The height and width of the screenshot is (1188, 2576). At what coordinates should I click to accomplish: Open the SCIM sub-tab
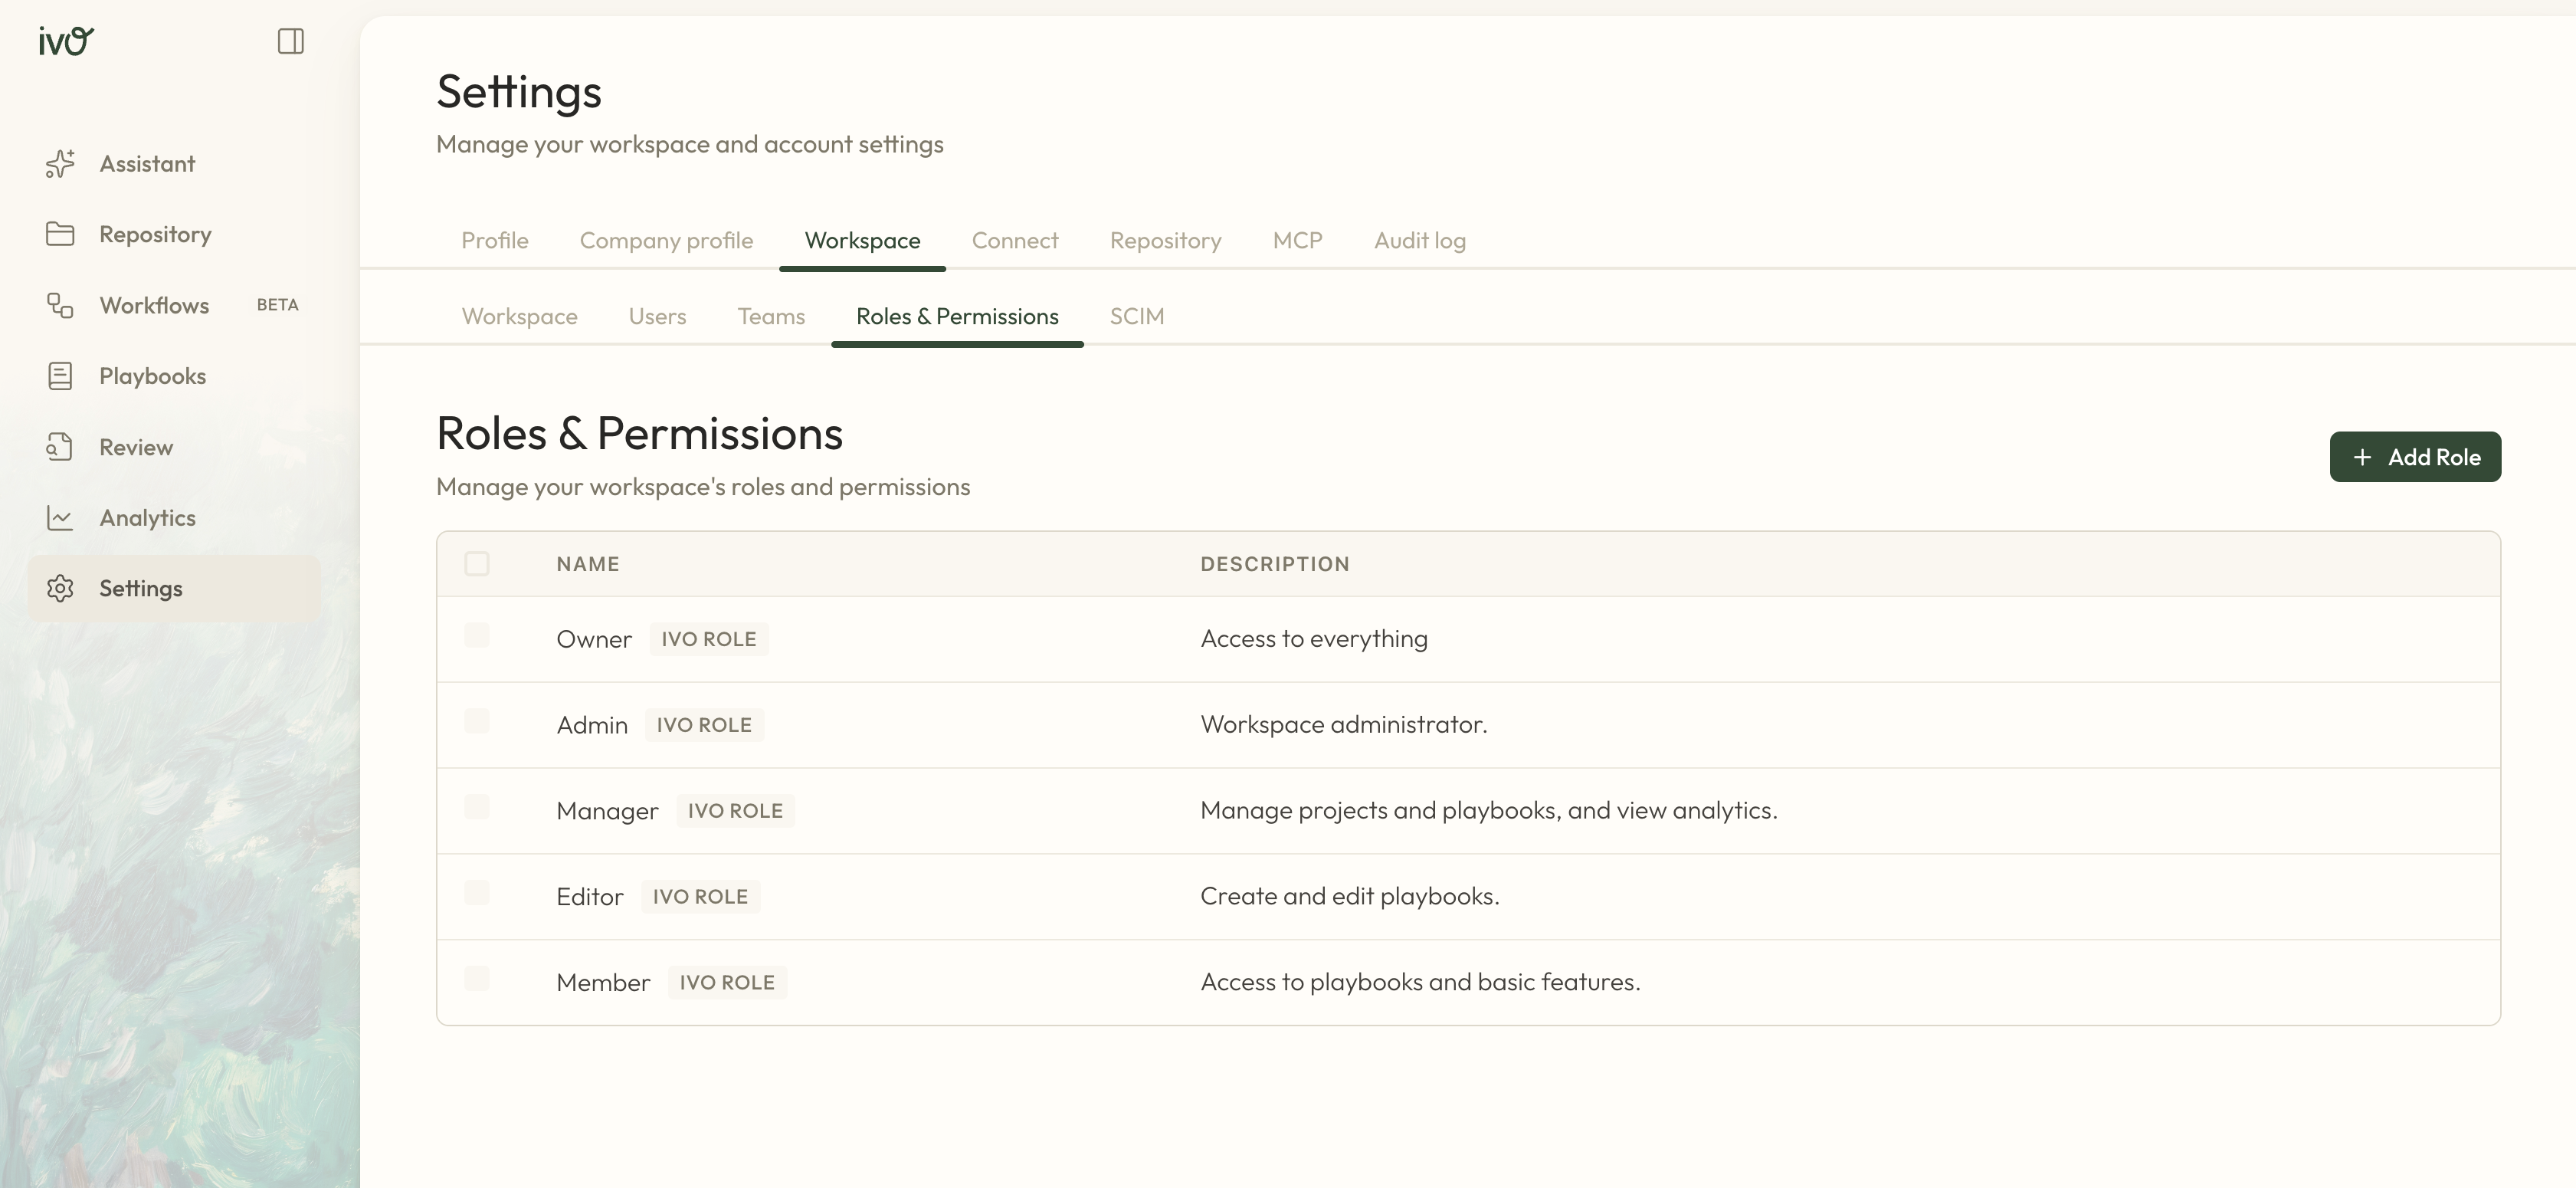click(x=1136, y=317)
